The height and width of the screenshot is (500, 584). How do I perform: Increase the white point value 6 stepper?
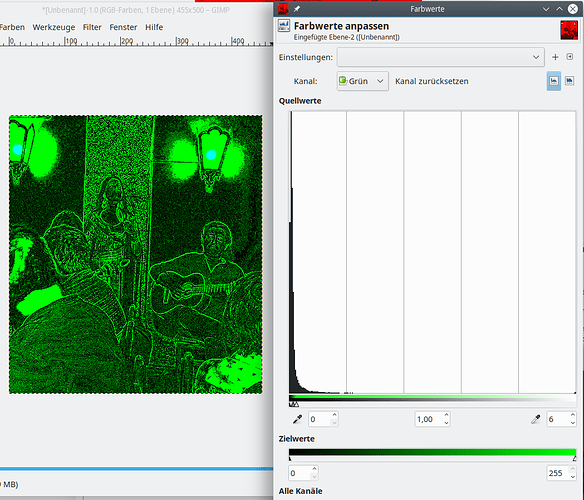pos(573,415)
